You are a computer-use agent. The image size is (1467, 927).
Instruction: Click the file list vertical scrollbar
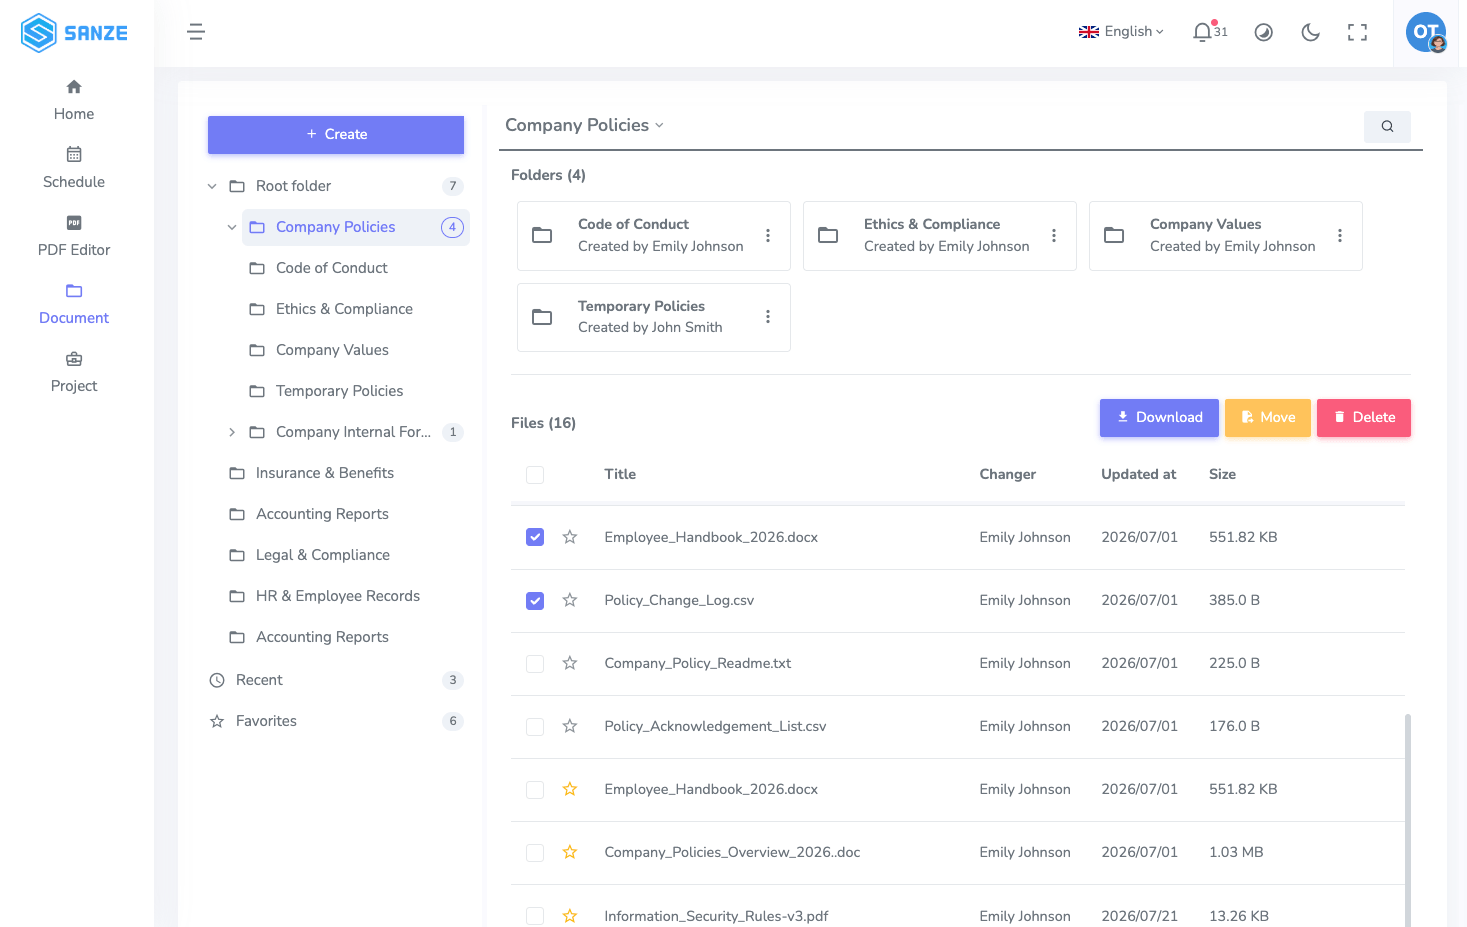pyautogui.click(x=1408, y=820)
